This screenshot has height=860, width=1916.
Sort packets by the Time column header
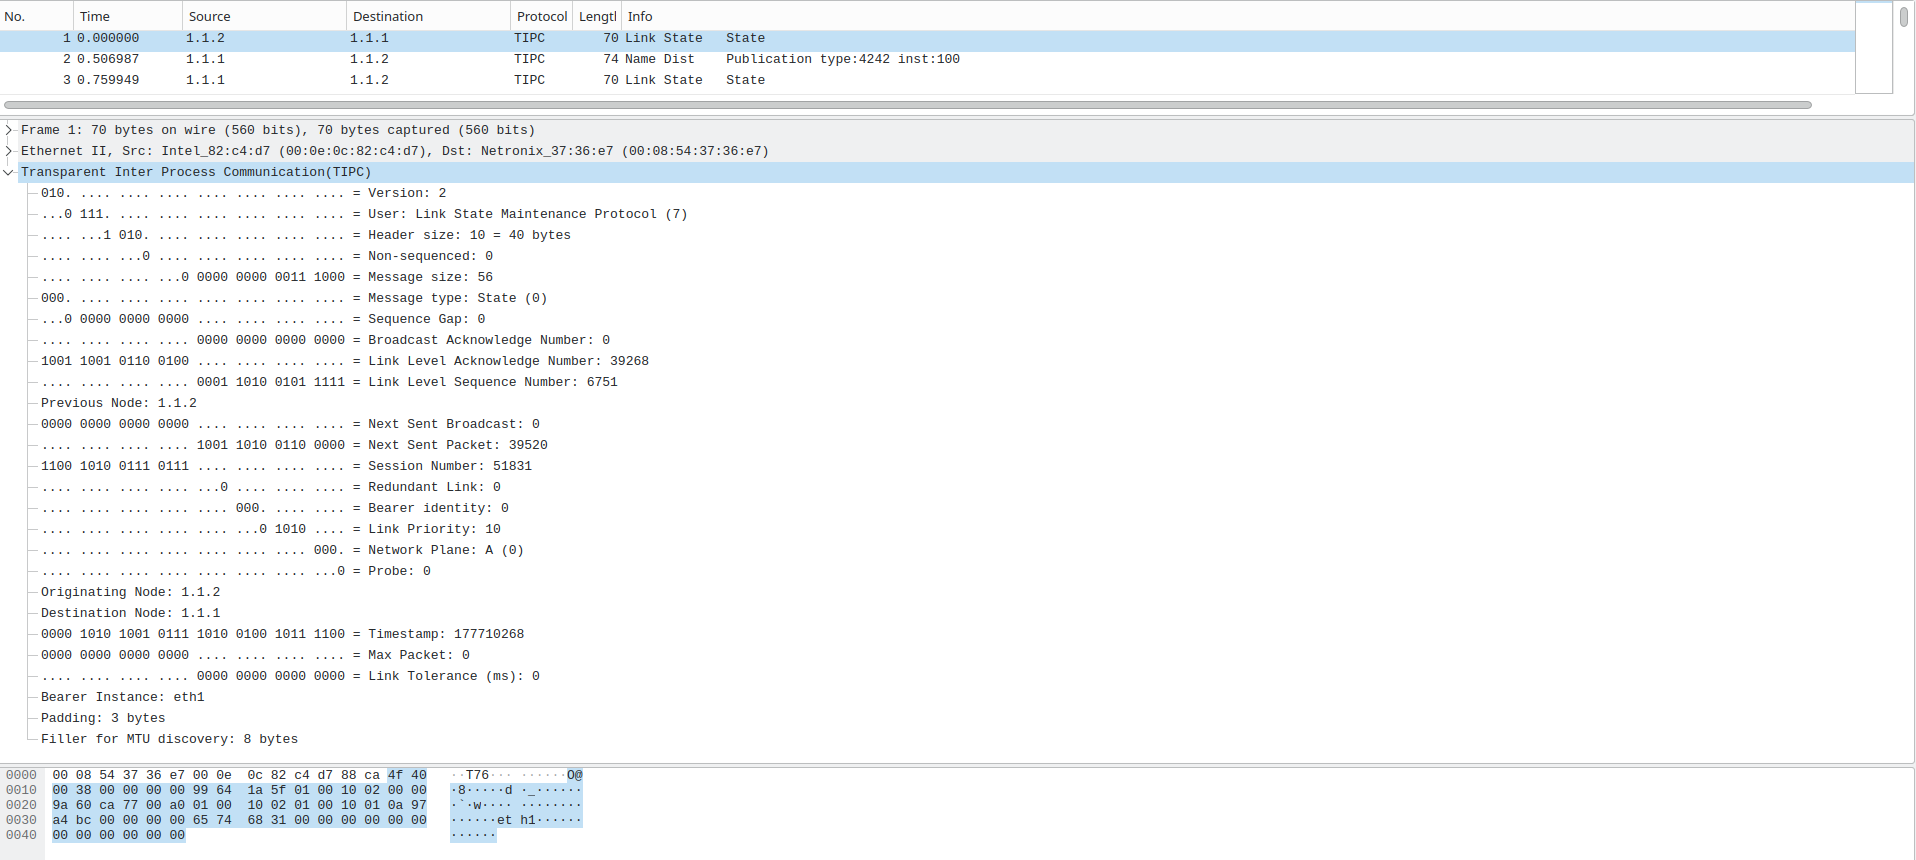click(128, 16)
